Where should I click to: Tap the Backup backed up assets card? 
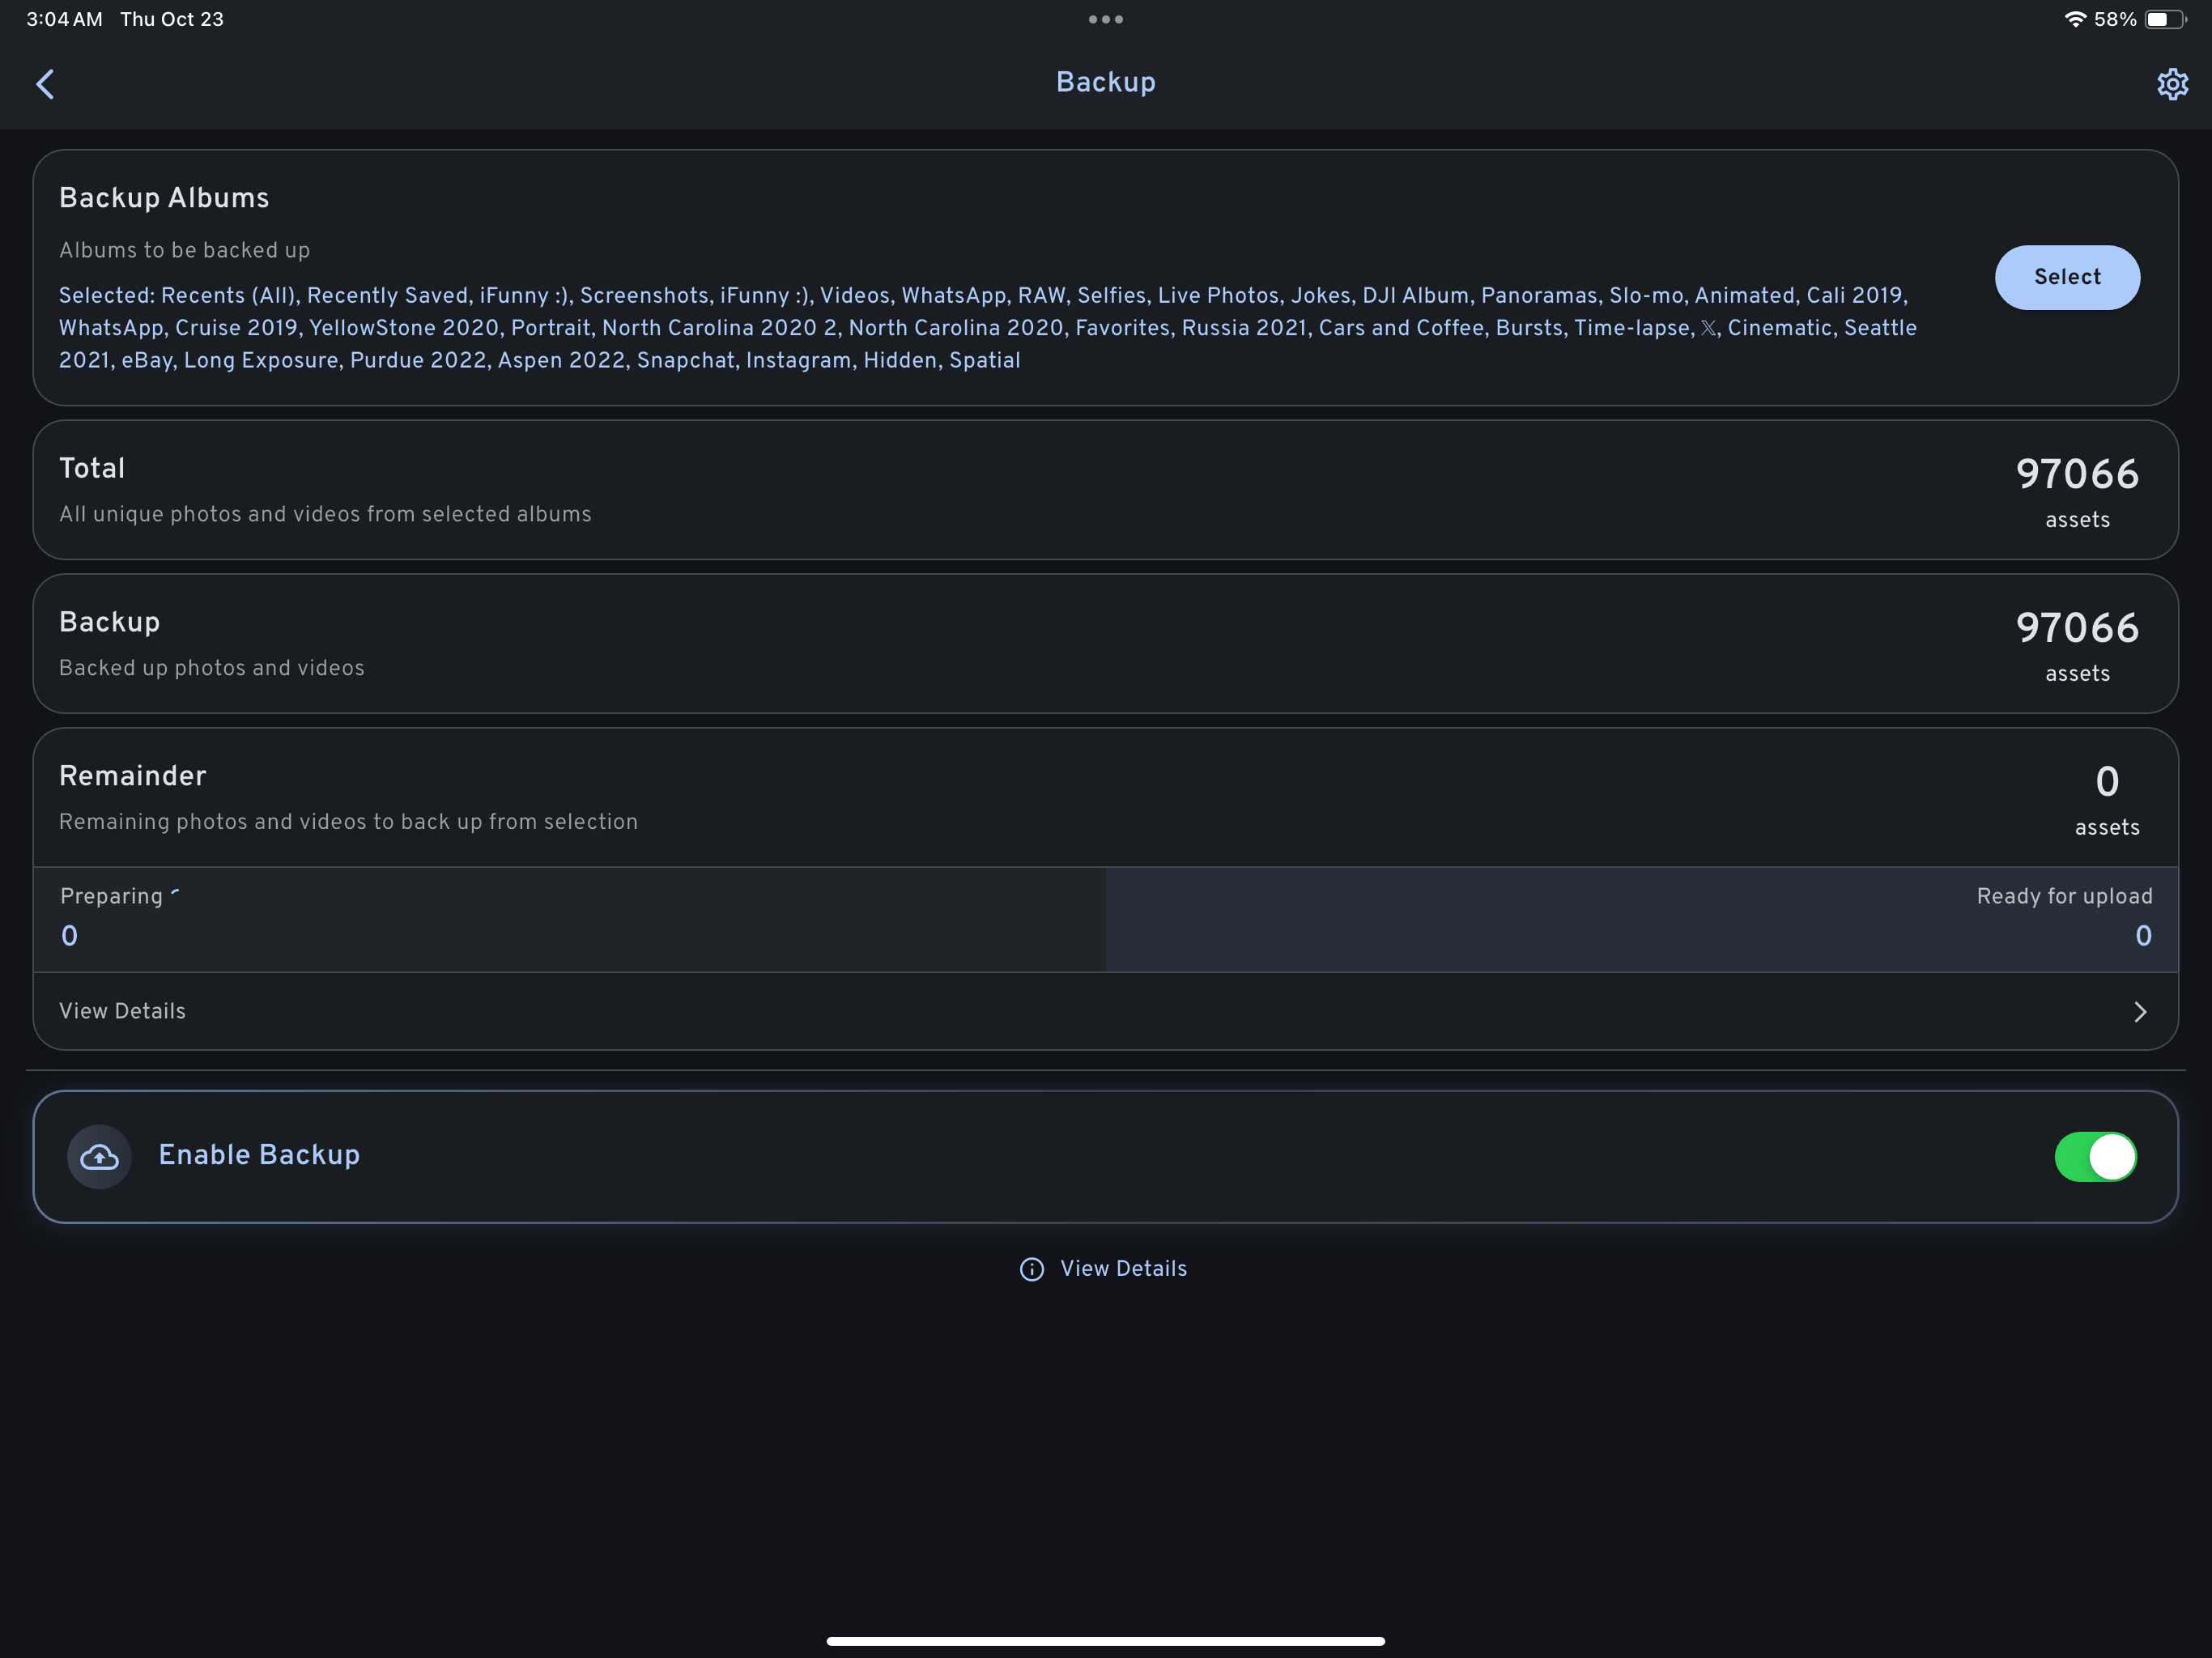[x=1105, y=644]
